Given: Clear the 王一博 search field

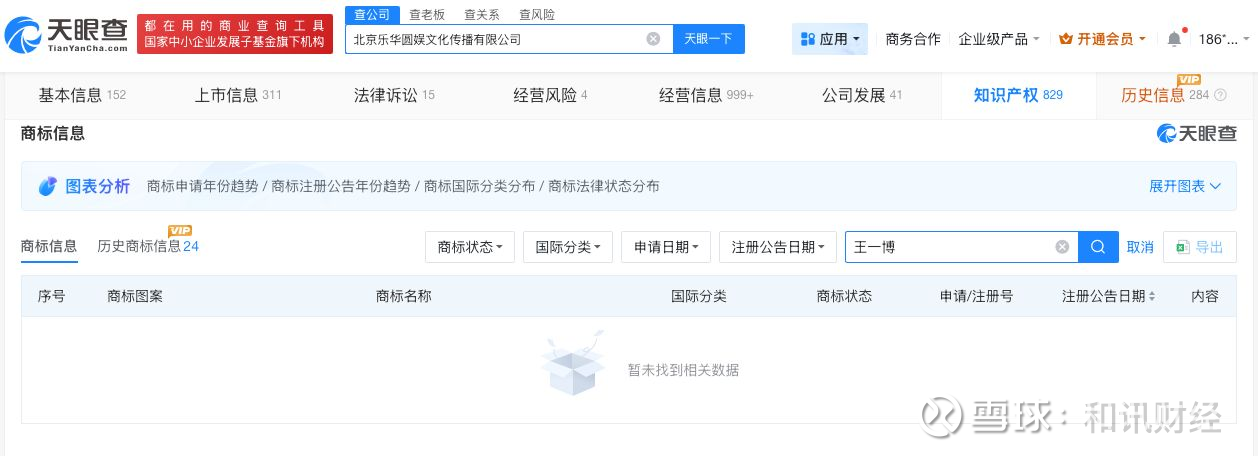Looking at the screenshot, I should pos(1062,247).
